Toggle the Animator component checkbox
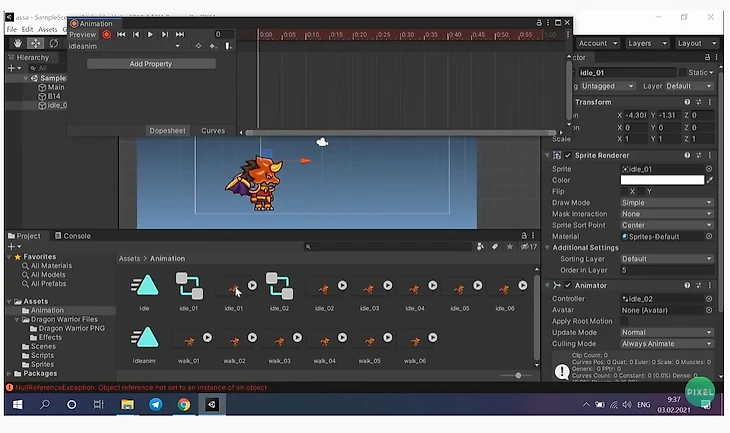 568,285
